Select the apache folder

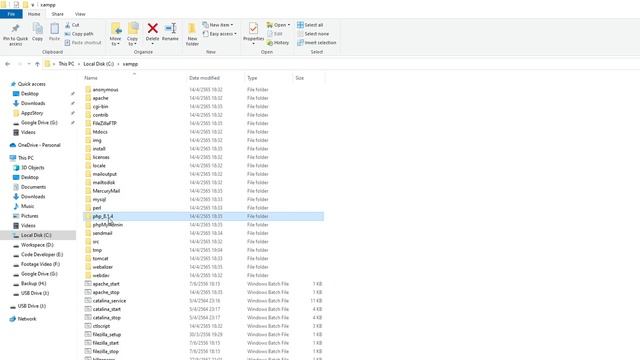pos(100,98)
